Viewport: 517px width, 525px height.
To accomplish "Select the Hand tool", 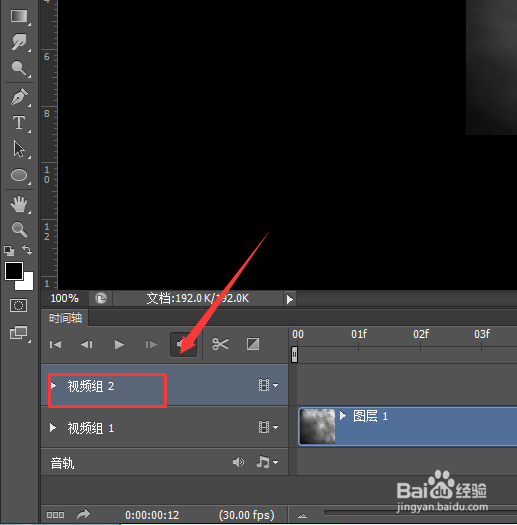I will pos(19,204).
